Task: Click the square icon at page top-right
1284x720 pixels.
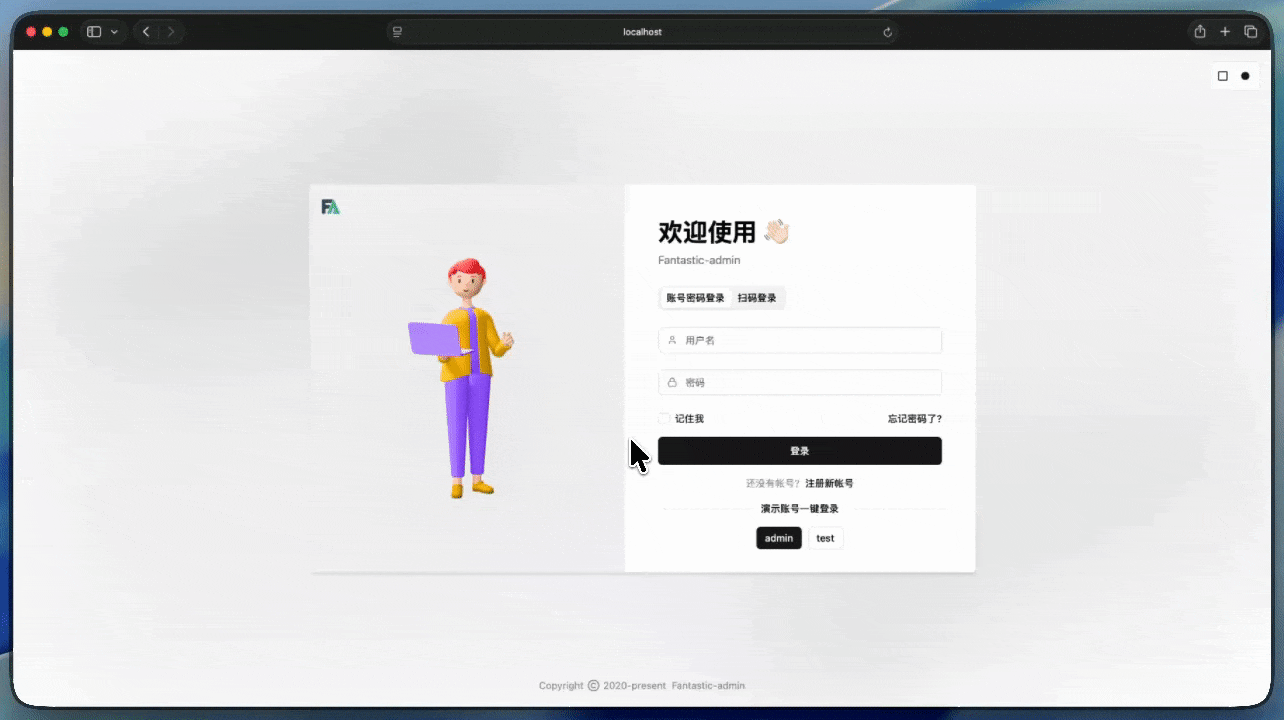Action: pyautogui.click(x=1222, y=76)
